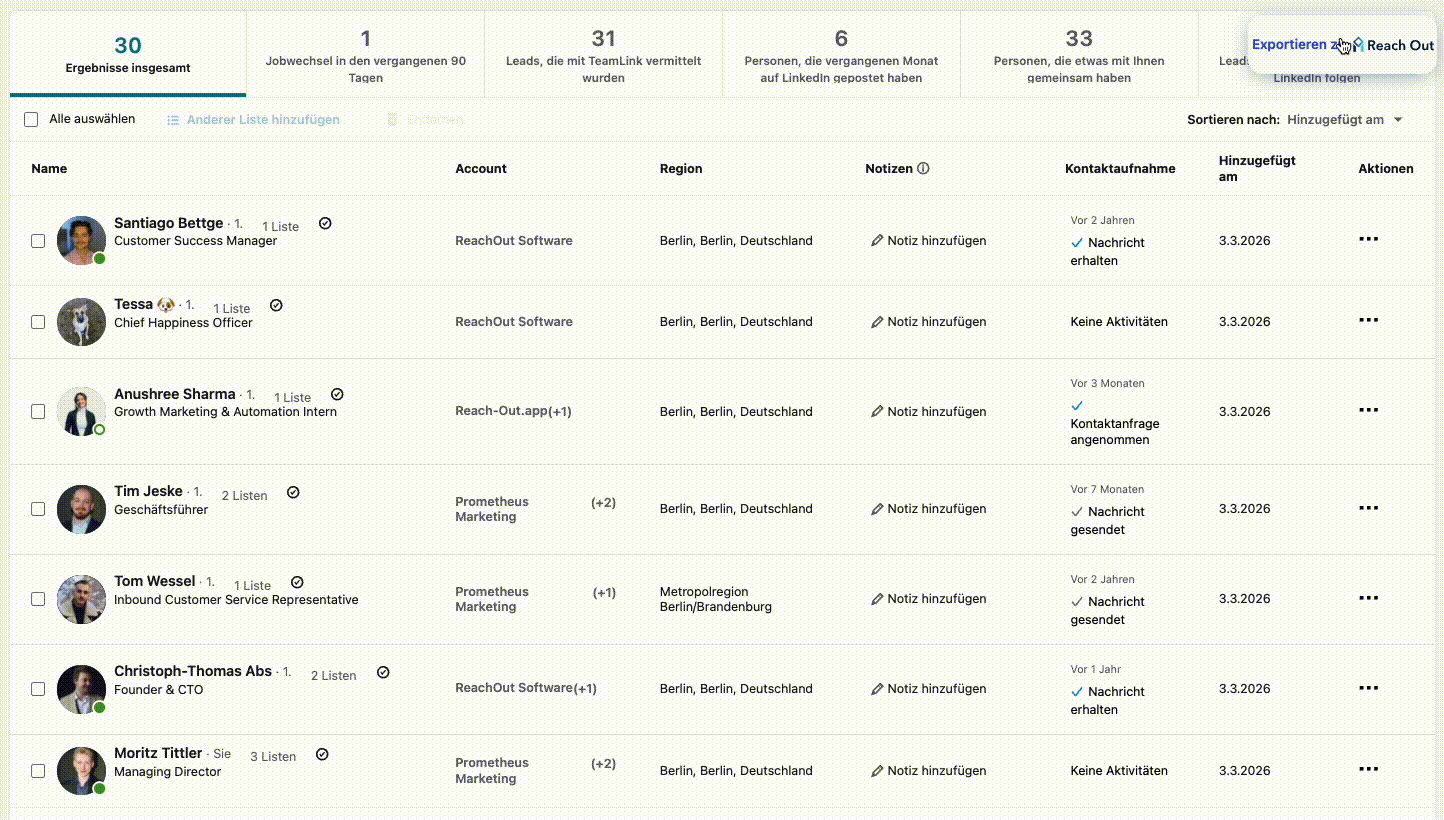
Task: Click three-dot actions icon for Tim Jeske
Action: (1368, 508)
